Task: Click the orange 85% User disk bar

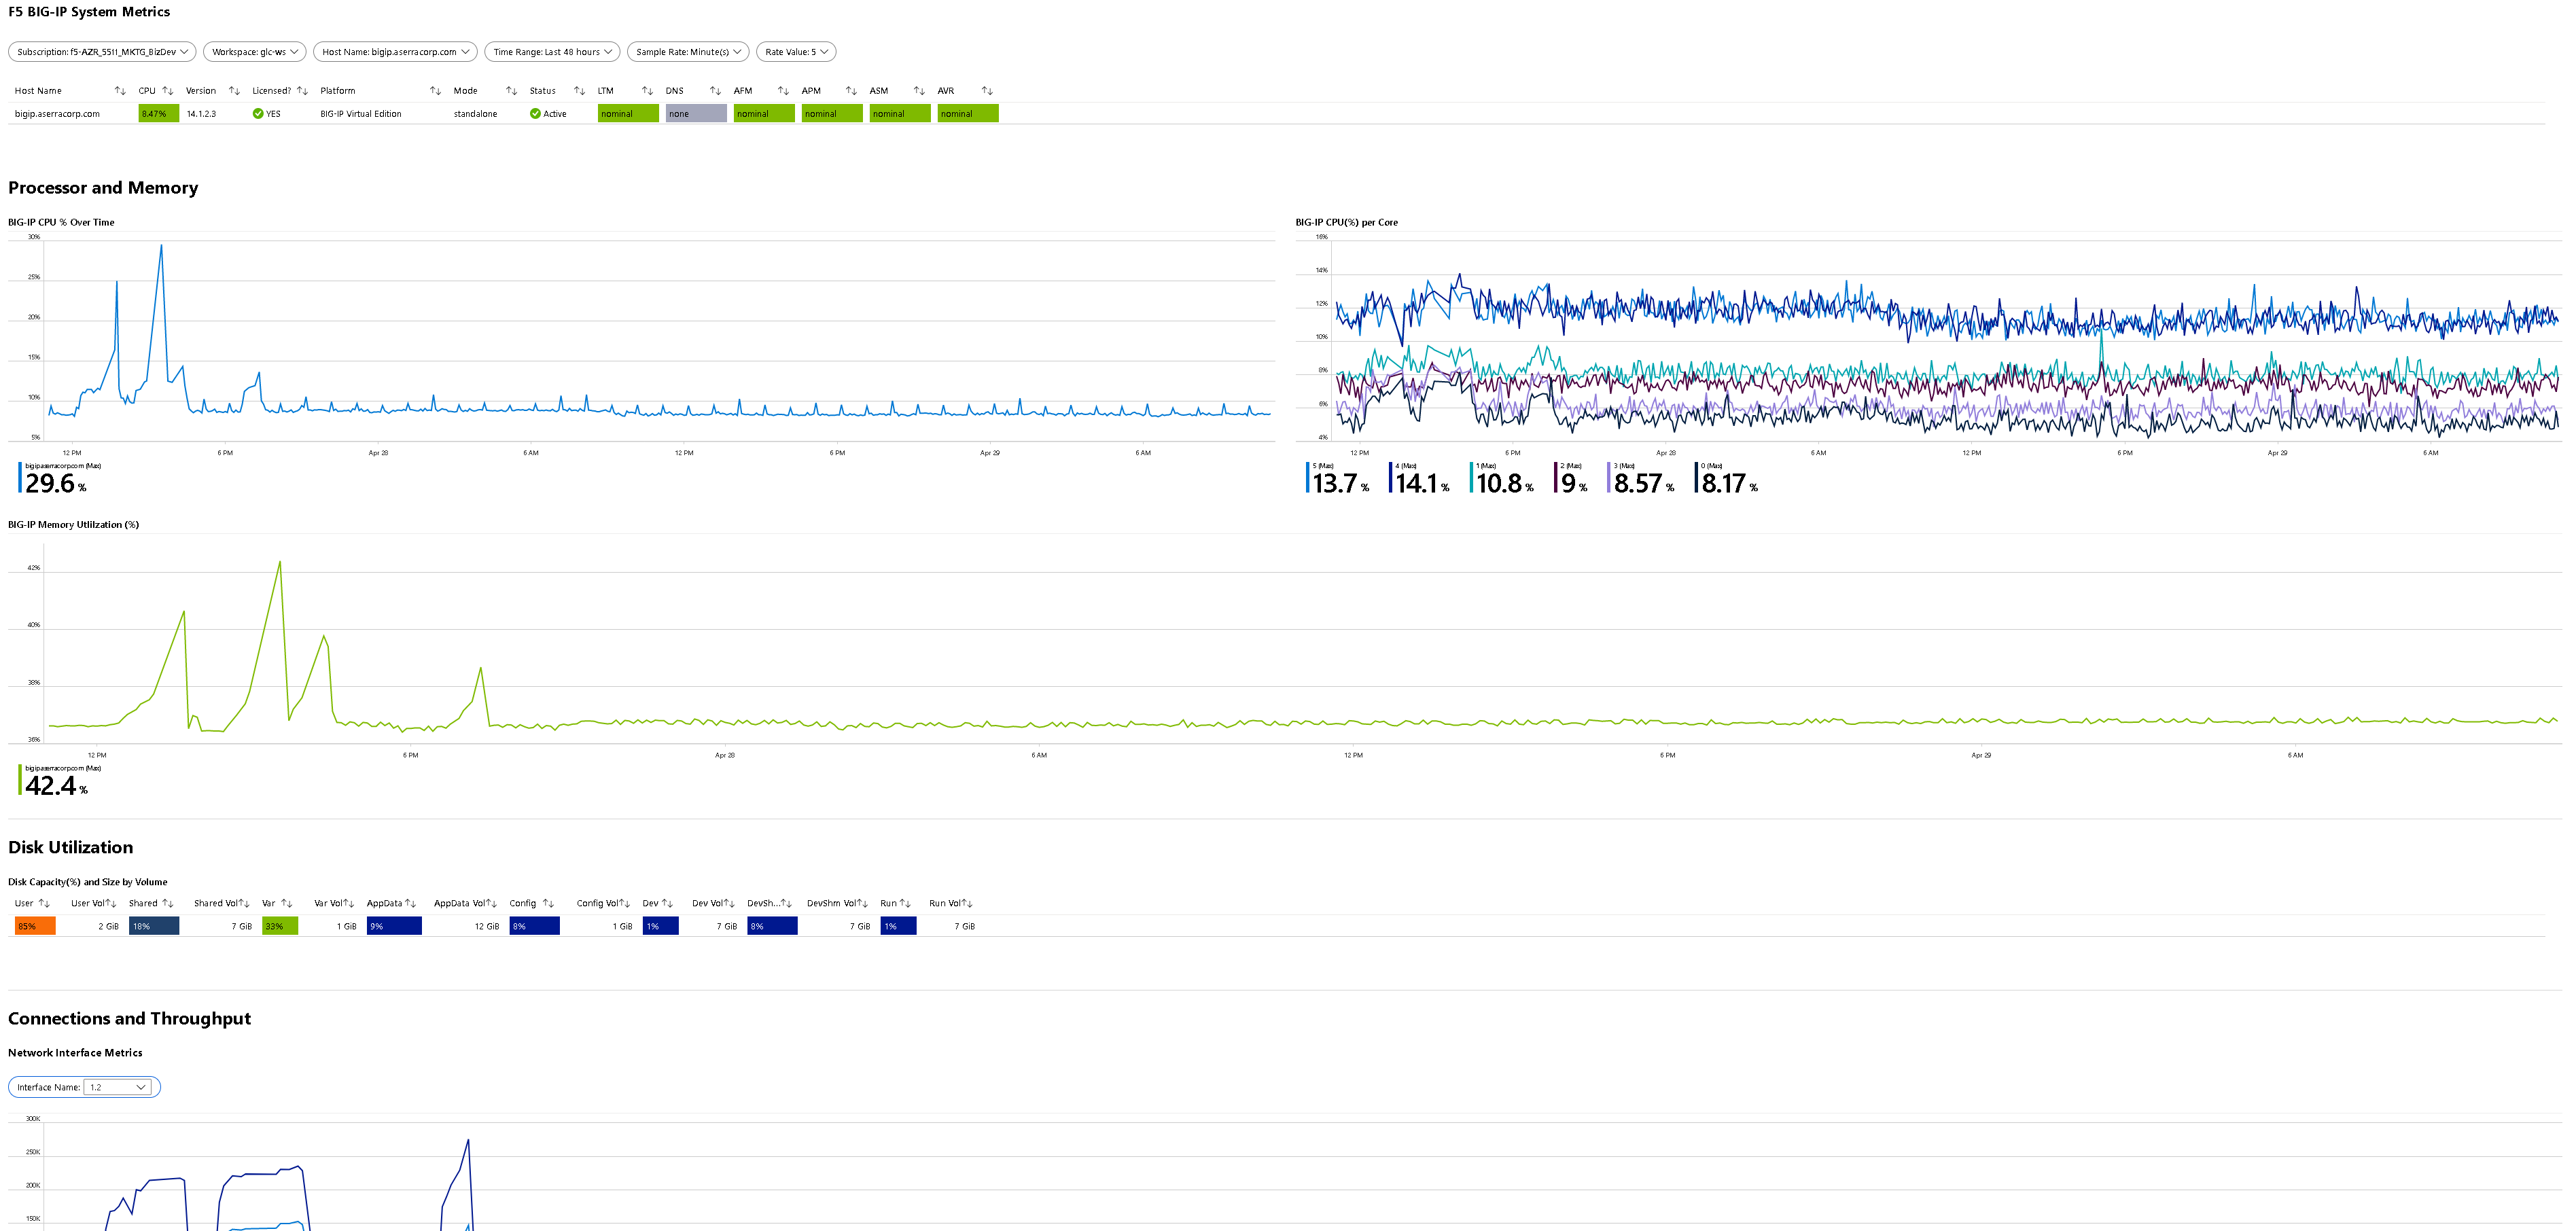Action: [x=35, y=927]
